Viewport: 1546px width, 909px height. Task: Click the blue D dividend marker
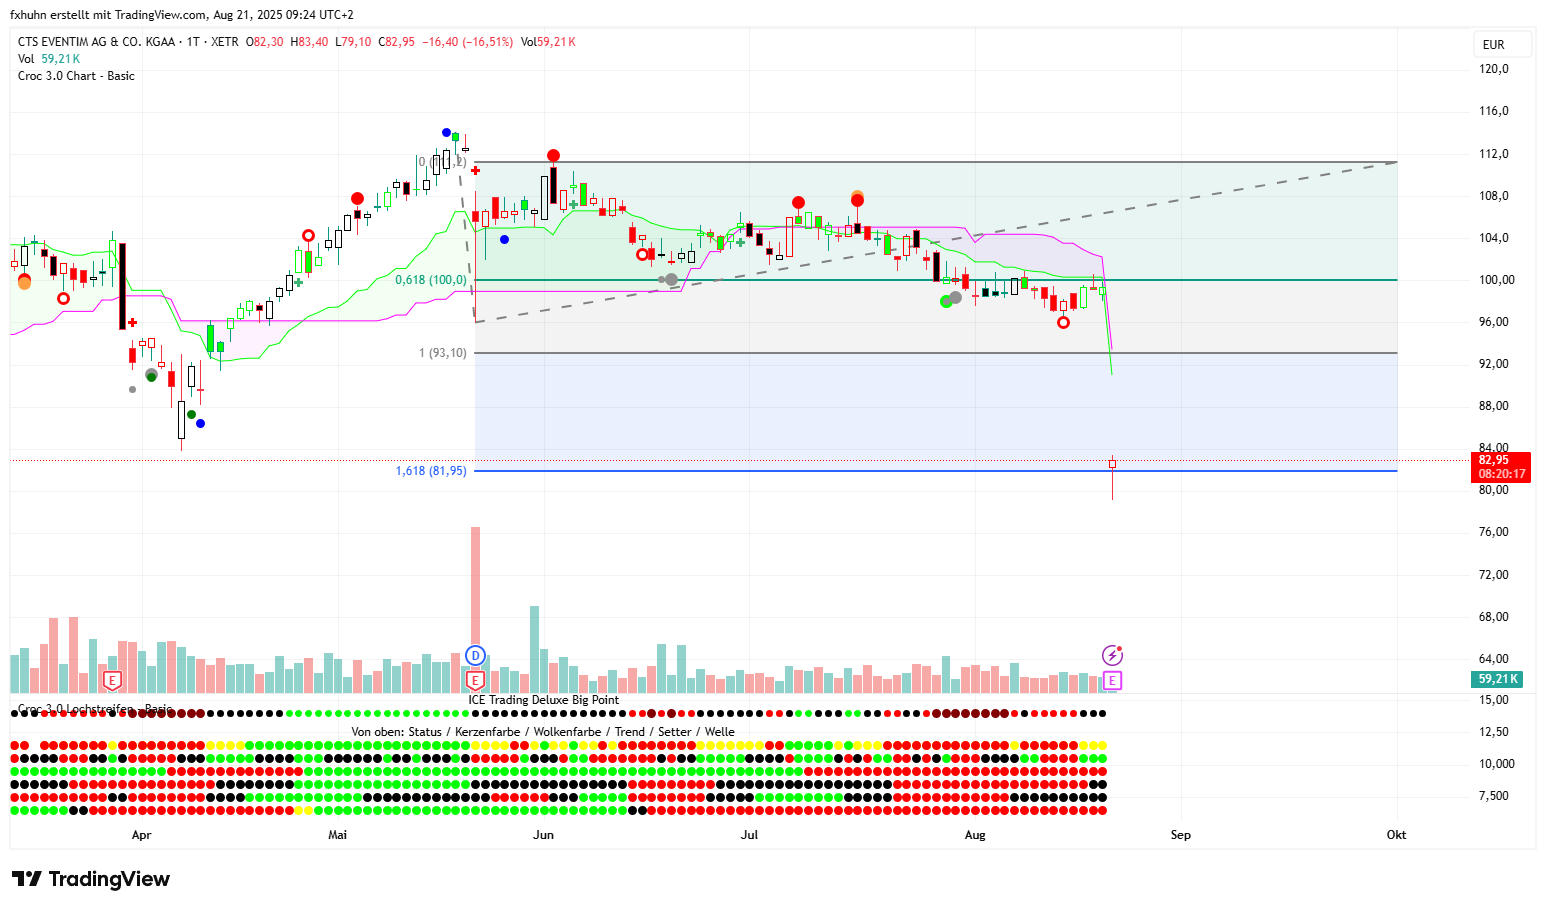[475, 656]
